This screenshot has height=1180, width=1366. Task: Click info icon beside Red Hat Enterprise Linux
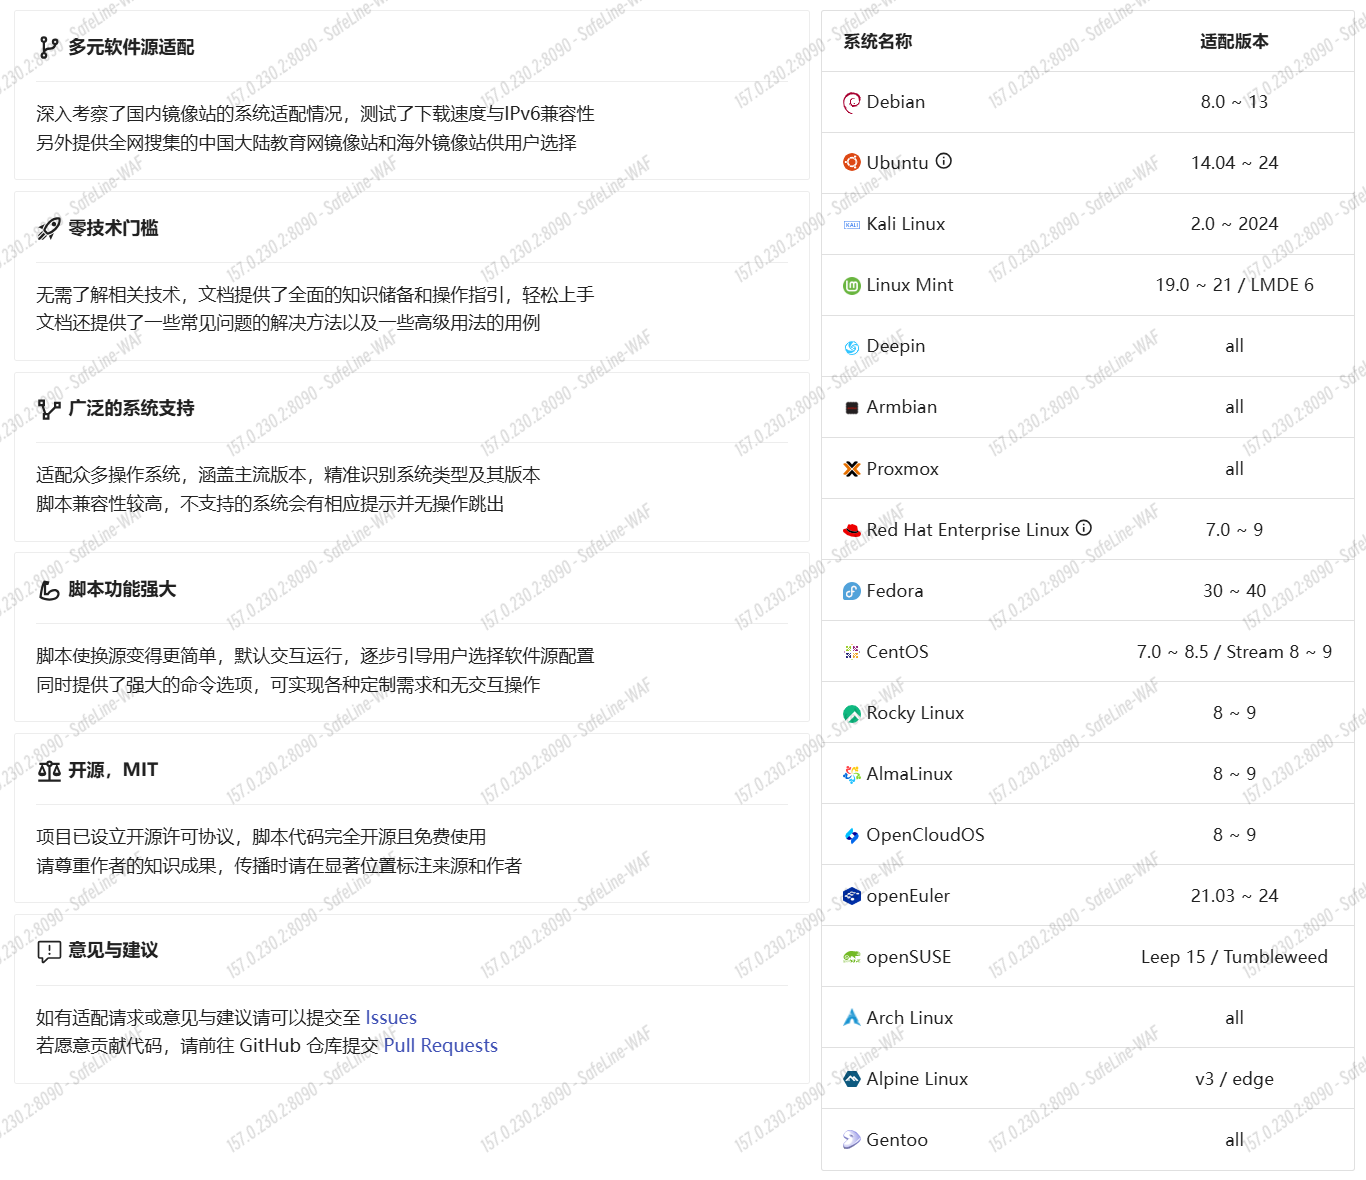pyautogui.click(x=1084, y=528)
